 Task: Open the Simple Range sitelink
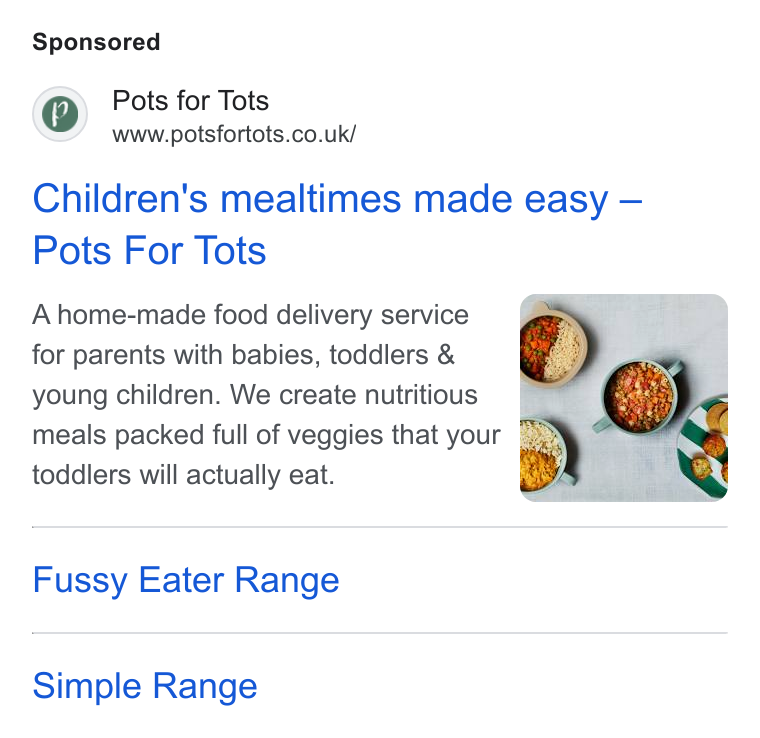(144, 686)
